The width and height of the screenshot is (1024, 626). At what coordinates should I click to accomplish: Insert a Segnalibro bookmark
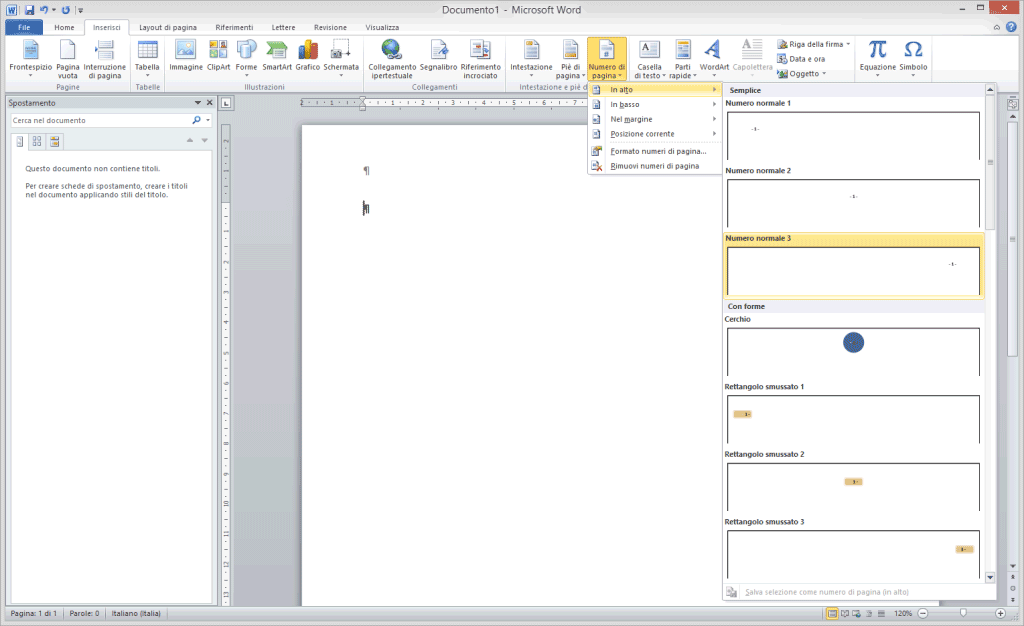pyautogui.click(x=438, y=55)
